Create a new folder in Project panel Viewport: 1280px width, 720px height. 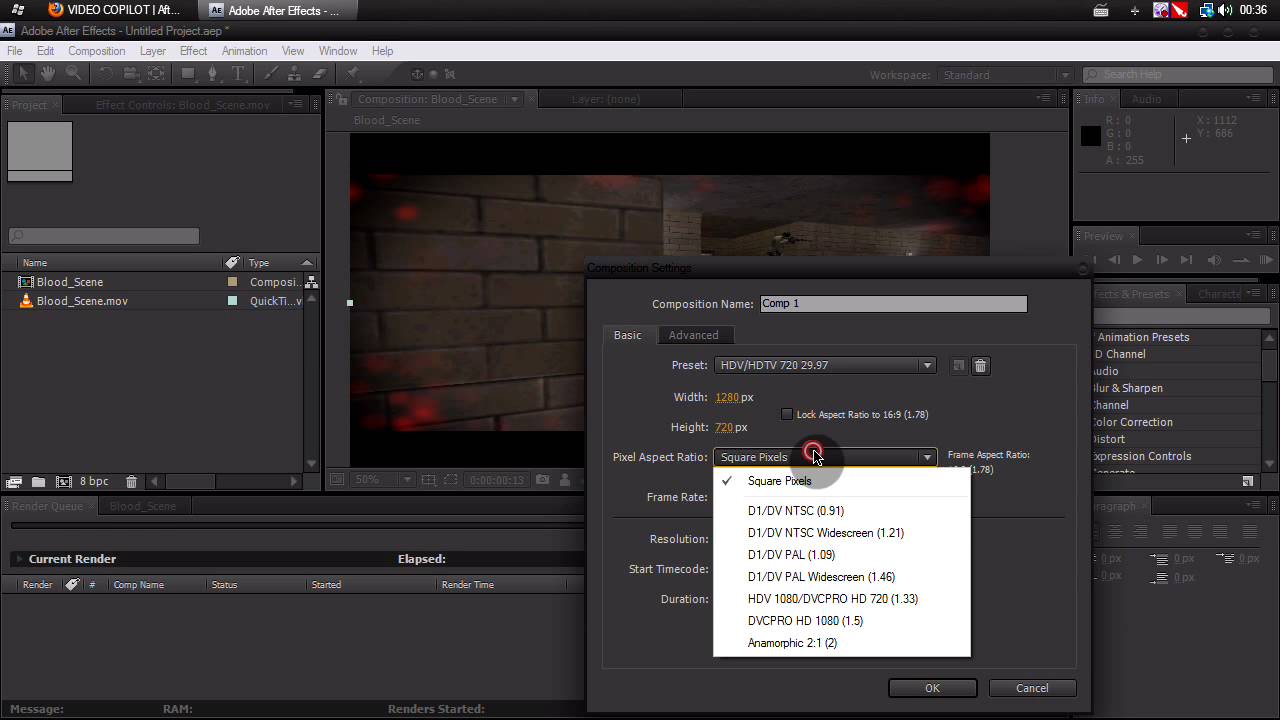pyautogui.click(x=38, y=482)
